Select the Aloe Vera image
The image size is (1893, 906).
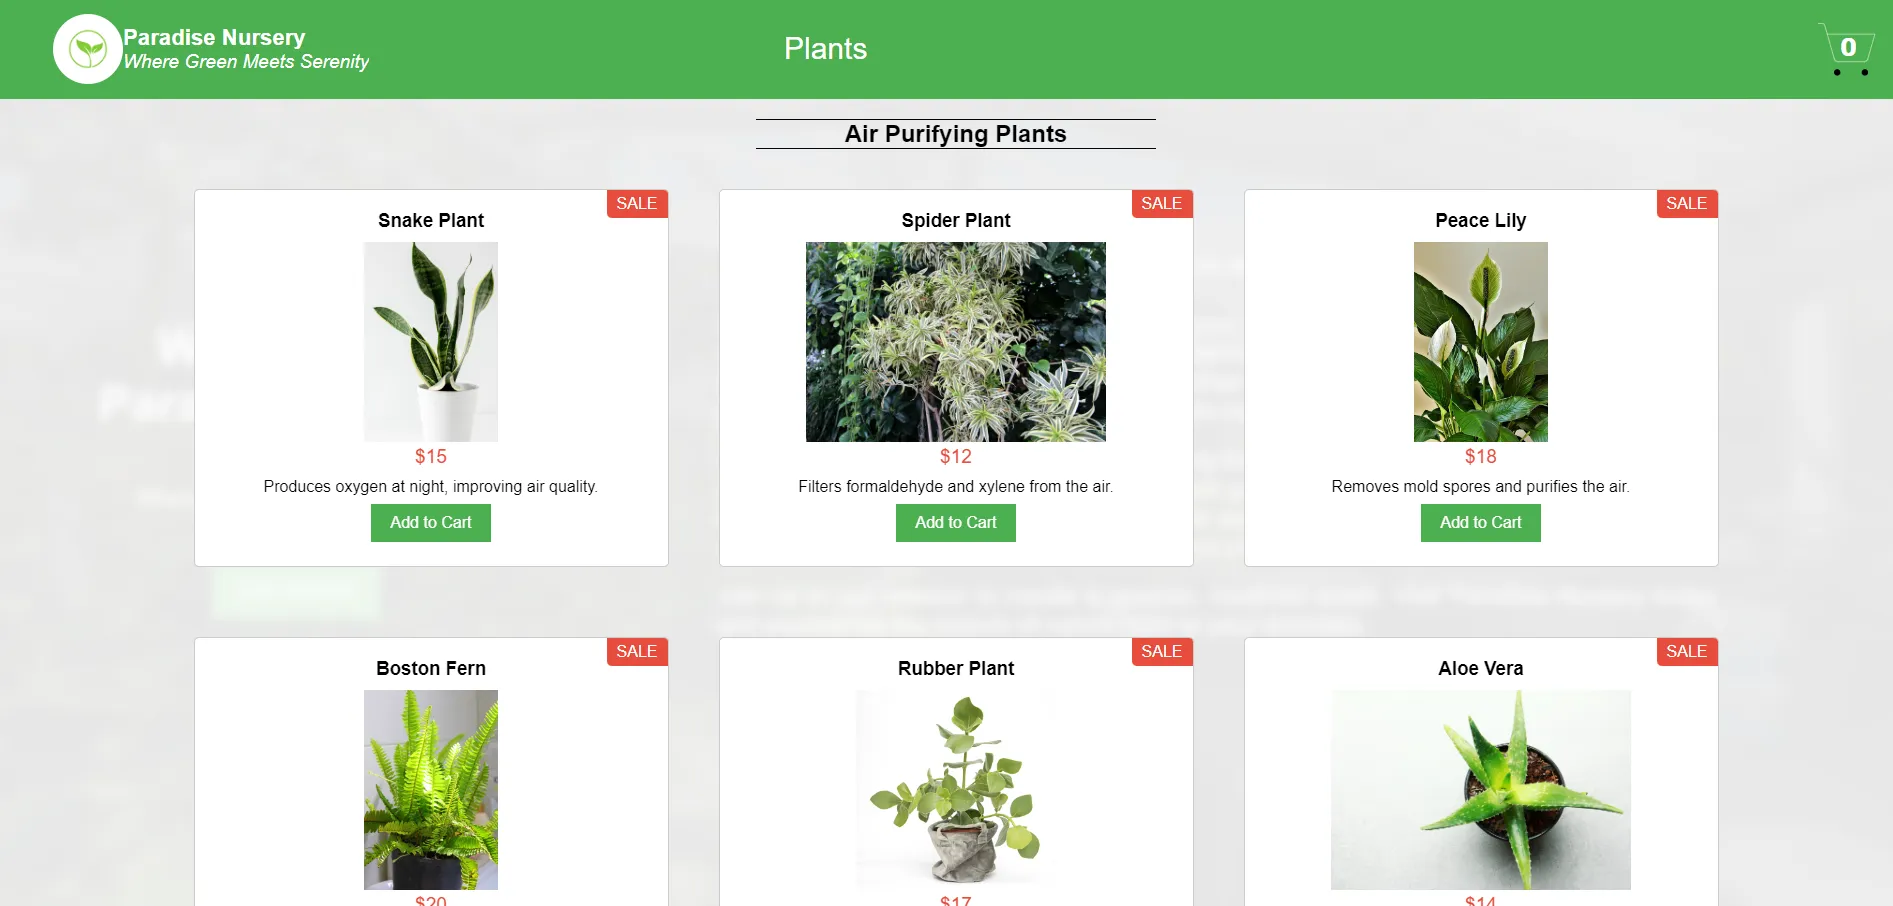[1481, 790]
